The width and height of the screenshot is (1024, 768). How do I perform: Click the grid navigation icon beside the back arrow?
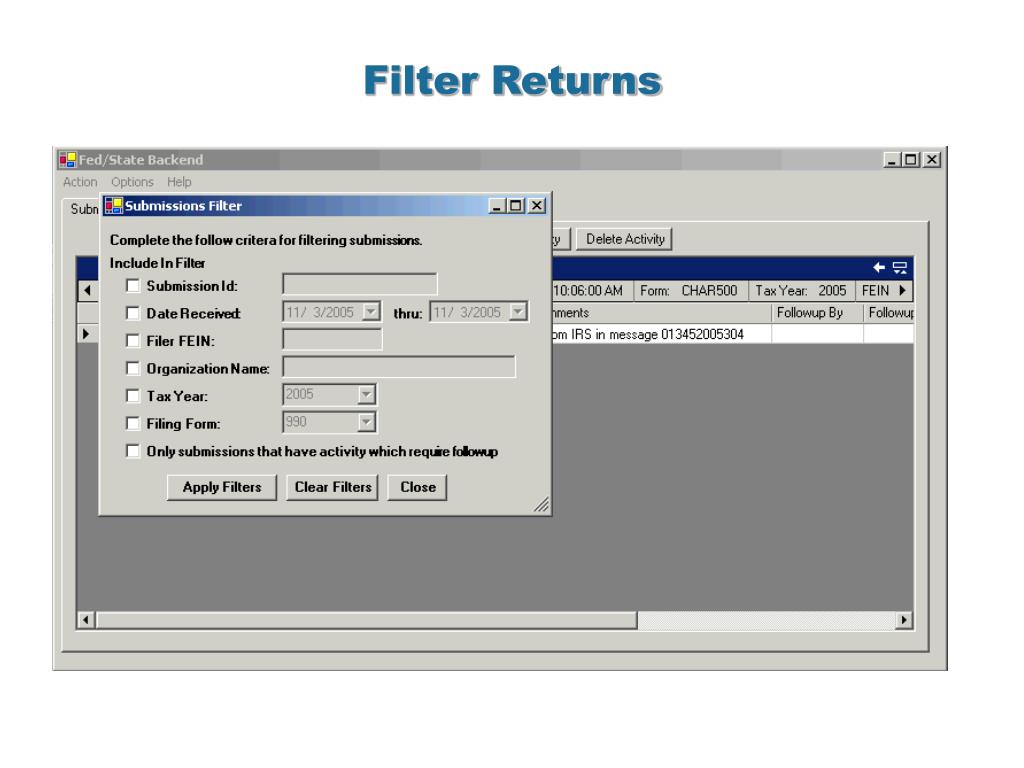click(x=899, y=267)
